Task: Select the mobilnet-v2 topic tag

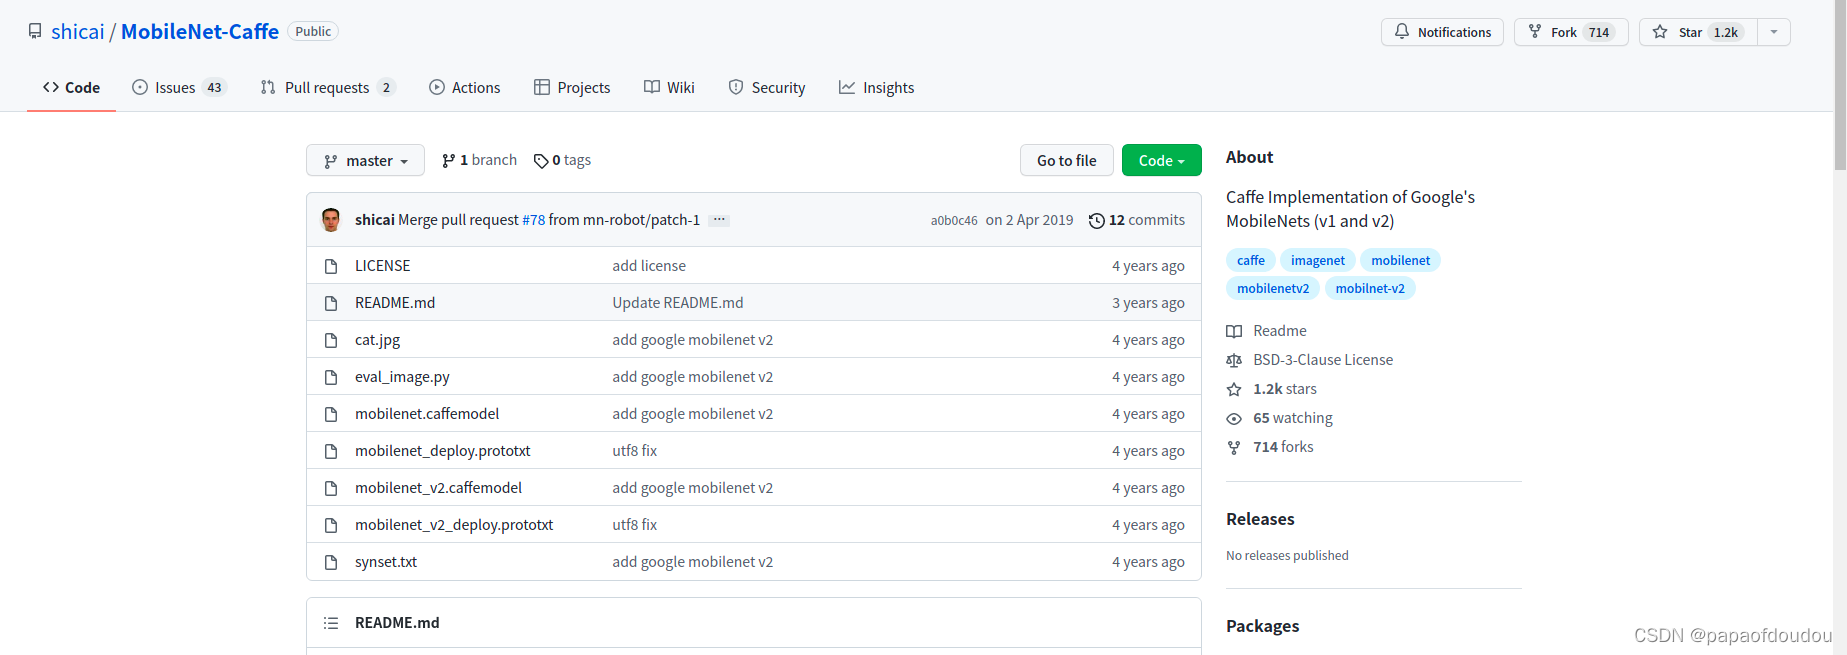Action: pyautogui.click(x=1370, y=288)
